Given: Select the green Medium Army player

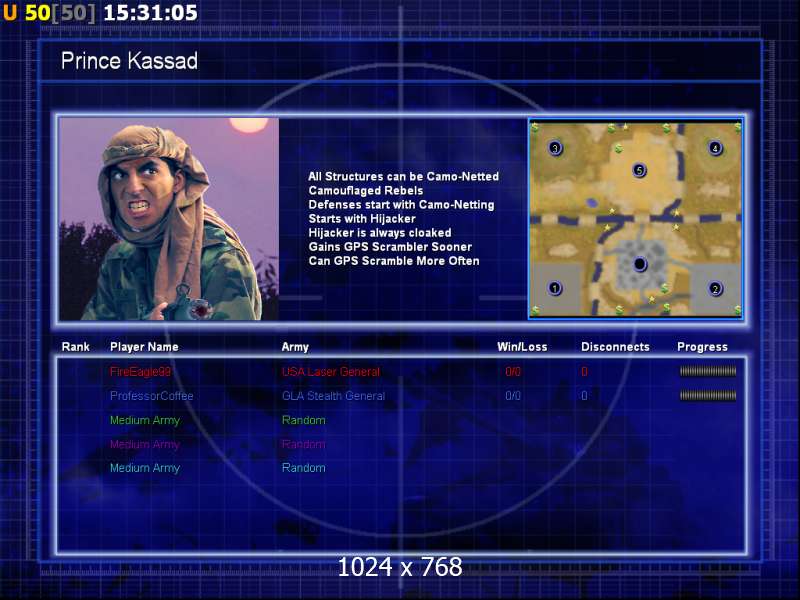Looking at the screenshot, I should pyautogui.click(x=145, y=420).
